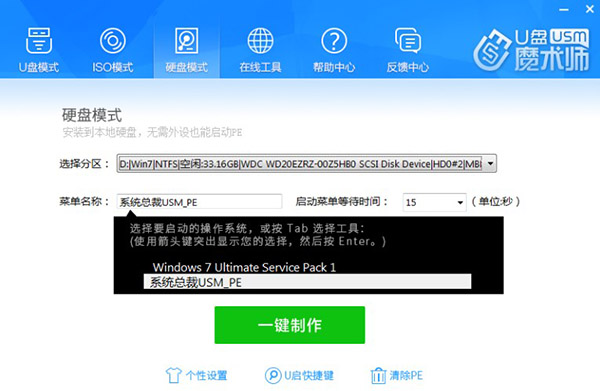The height and width of the screenshot is (391, 600).
Task: Select the 硬盘模式 hard disk icon
Action: [x=186, y=40]
